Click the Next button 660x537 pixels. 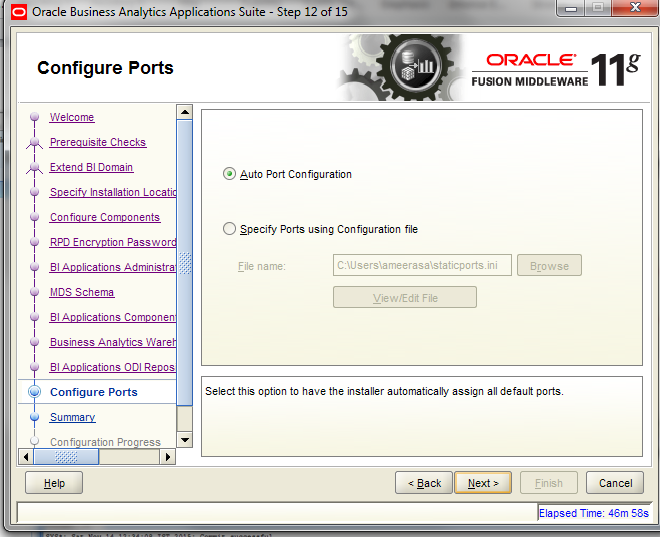coord(483,483)
